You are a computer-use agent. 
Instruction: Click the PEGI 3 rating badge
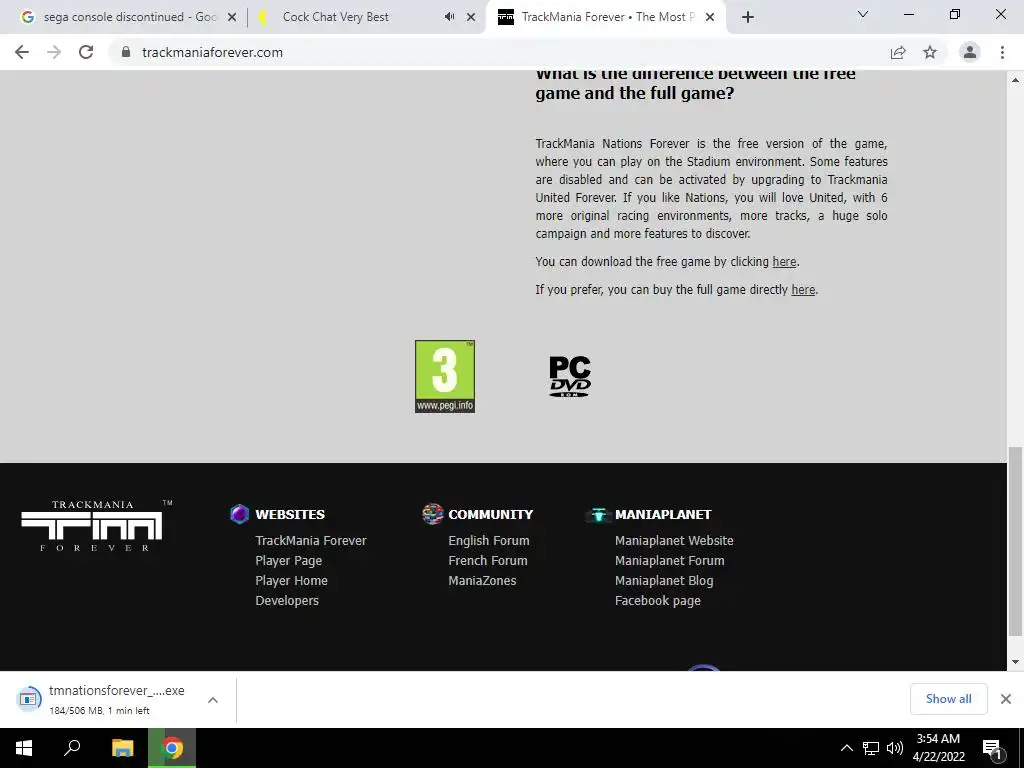[x=445, y=376]
